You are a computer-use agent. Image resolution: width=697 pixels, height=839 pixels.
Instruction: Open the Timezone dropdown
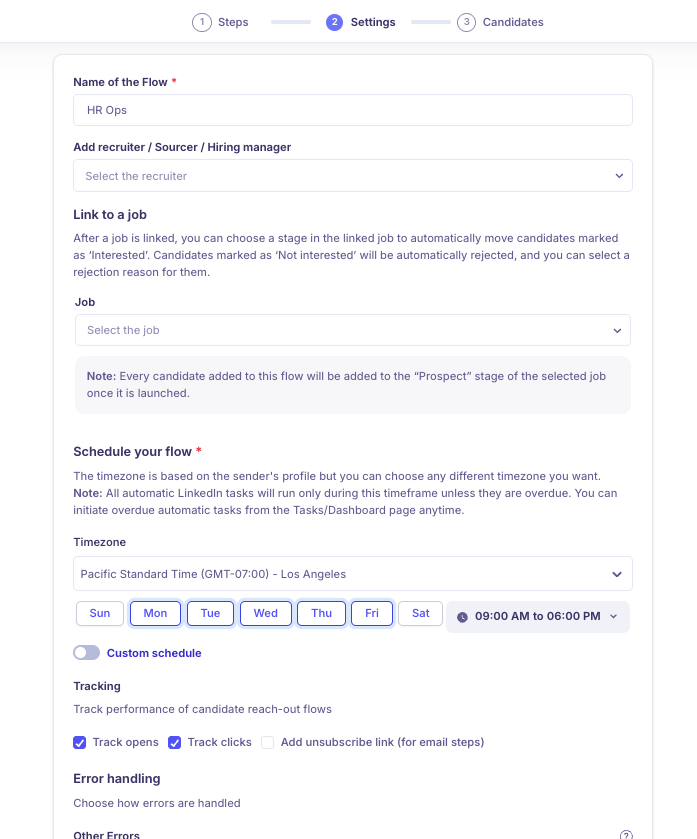tap(352, 573)
